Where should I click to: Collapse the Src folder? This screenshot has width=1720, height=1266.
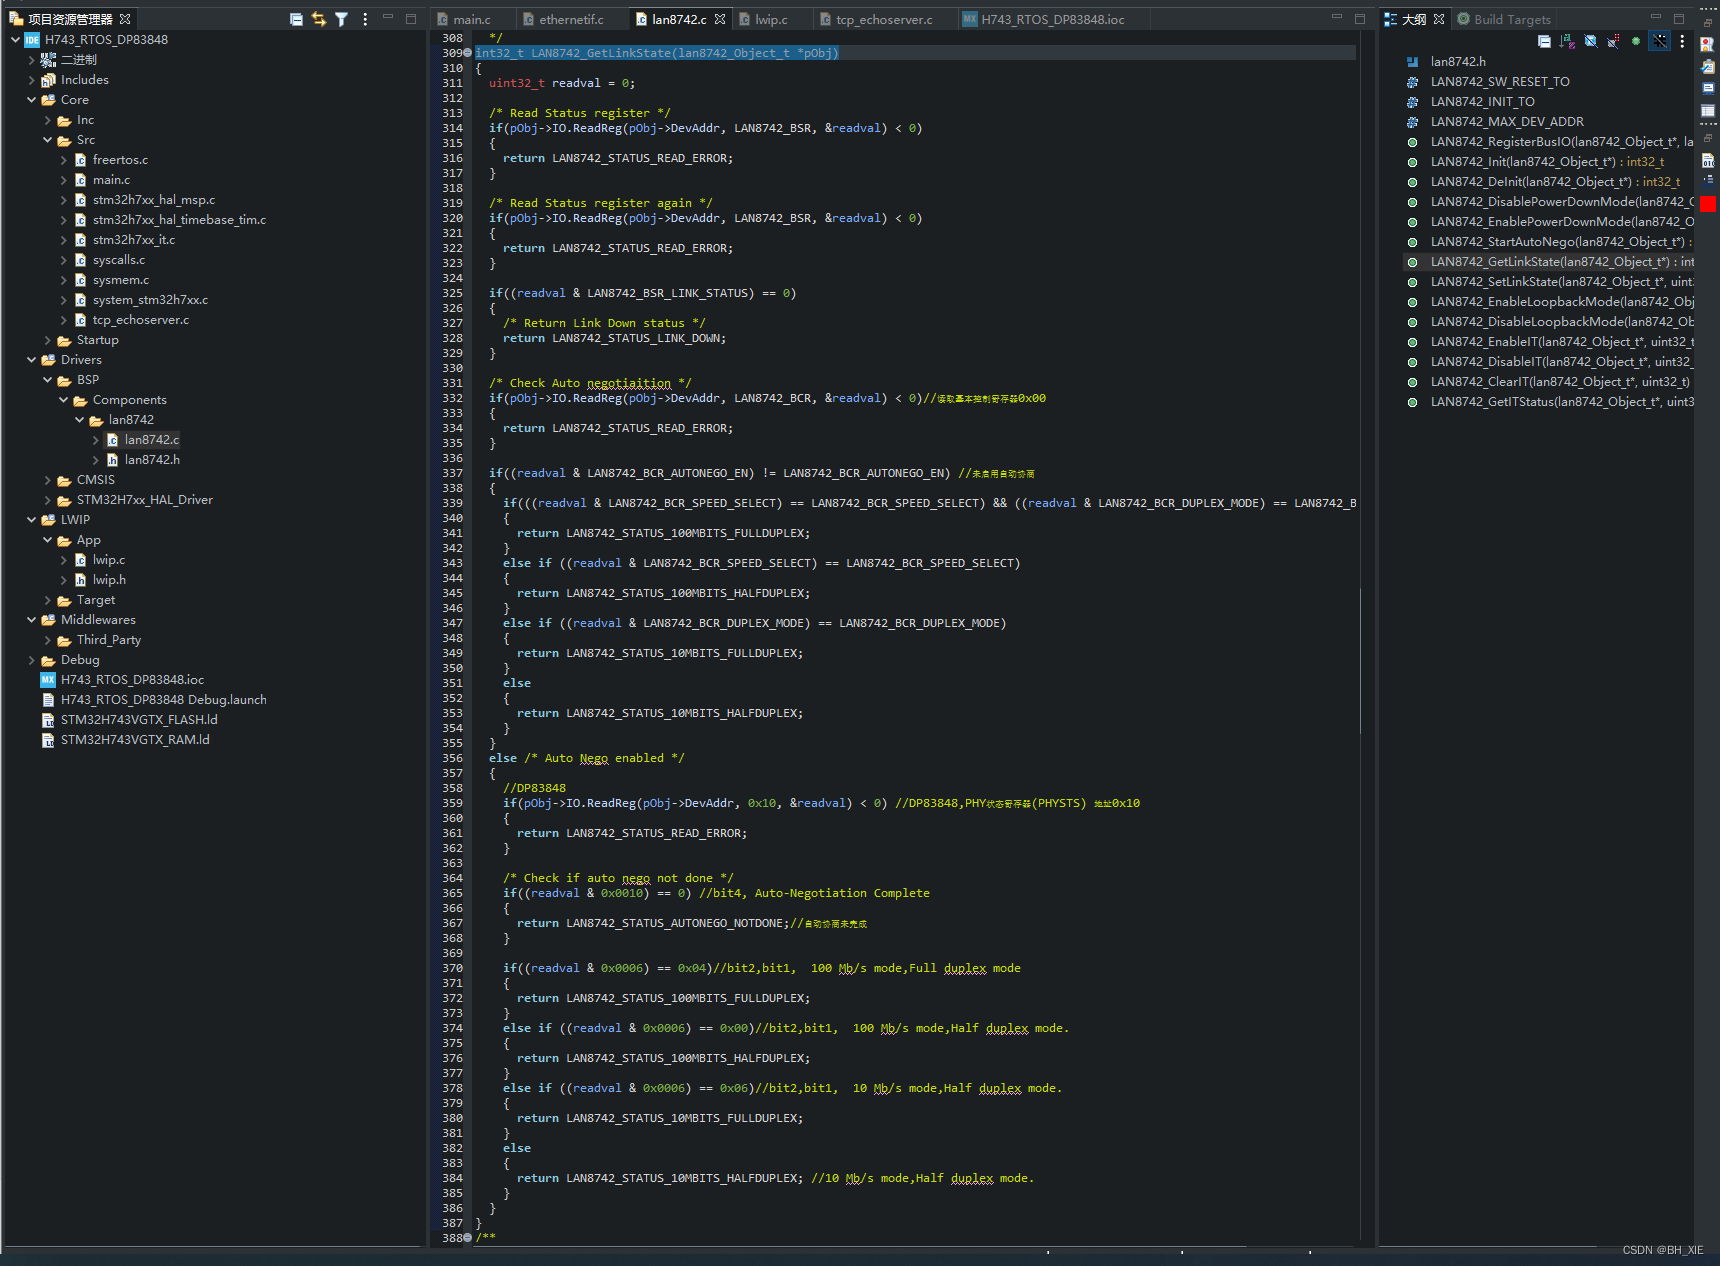click(x=48, y=140)
